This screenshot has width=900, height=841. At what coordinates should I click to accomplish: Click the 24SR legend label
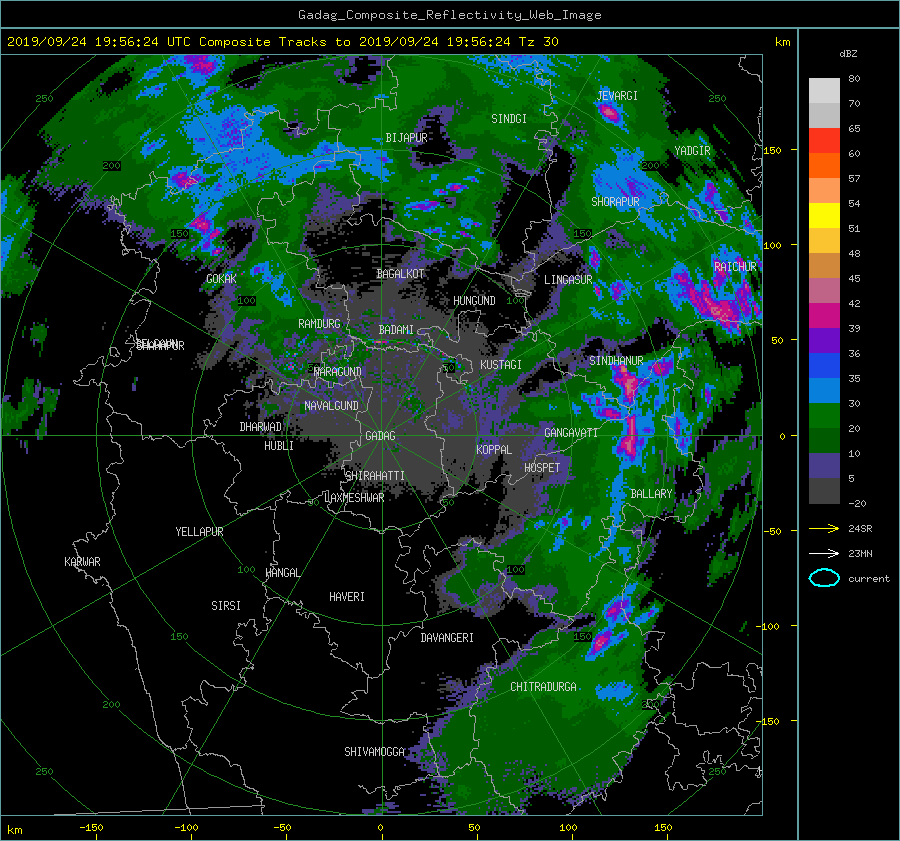(860, 528)
